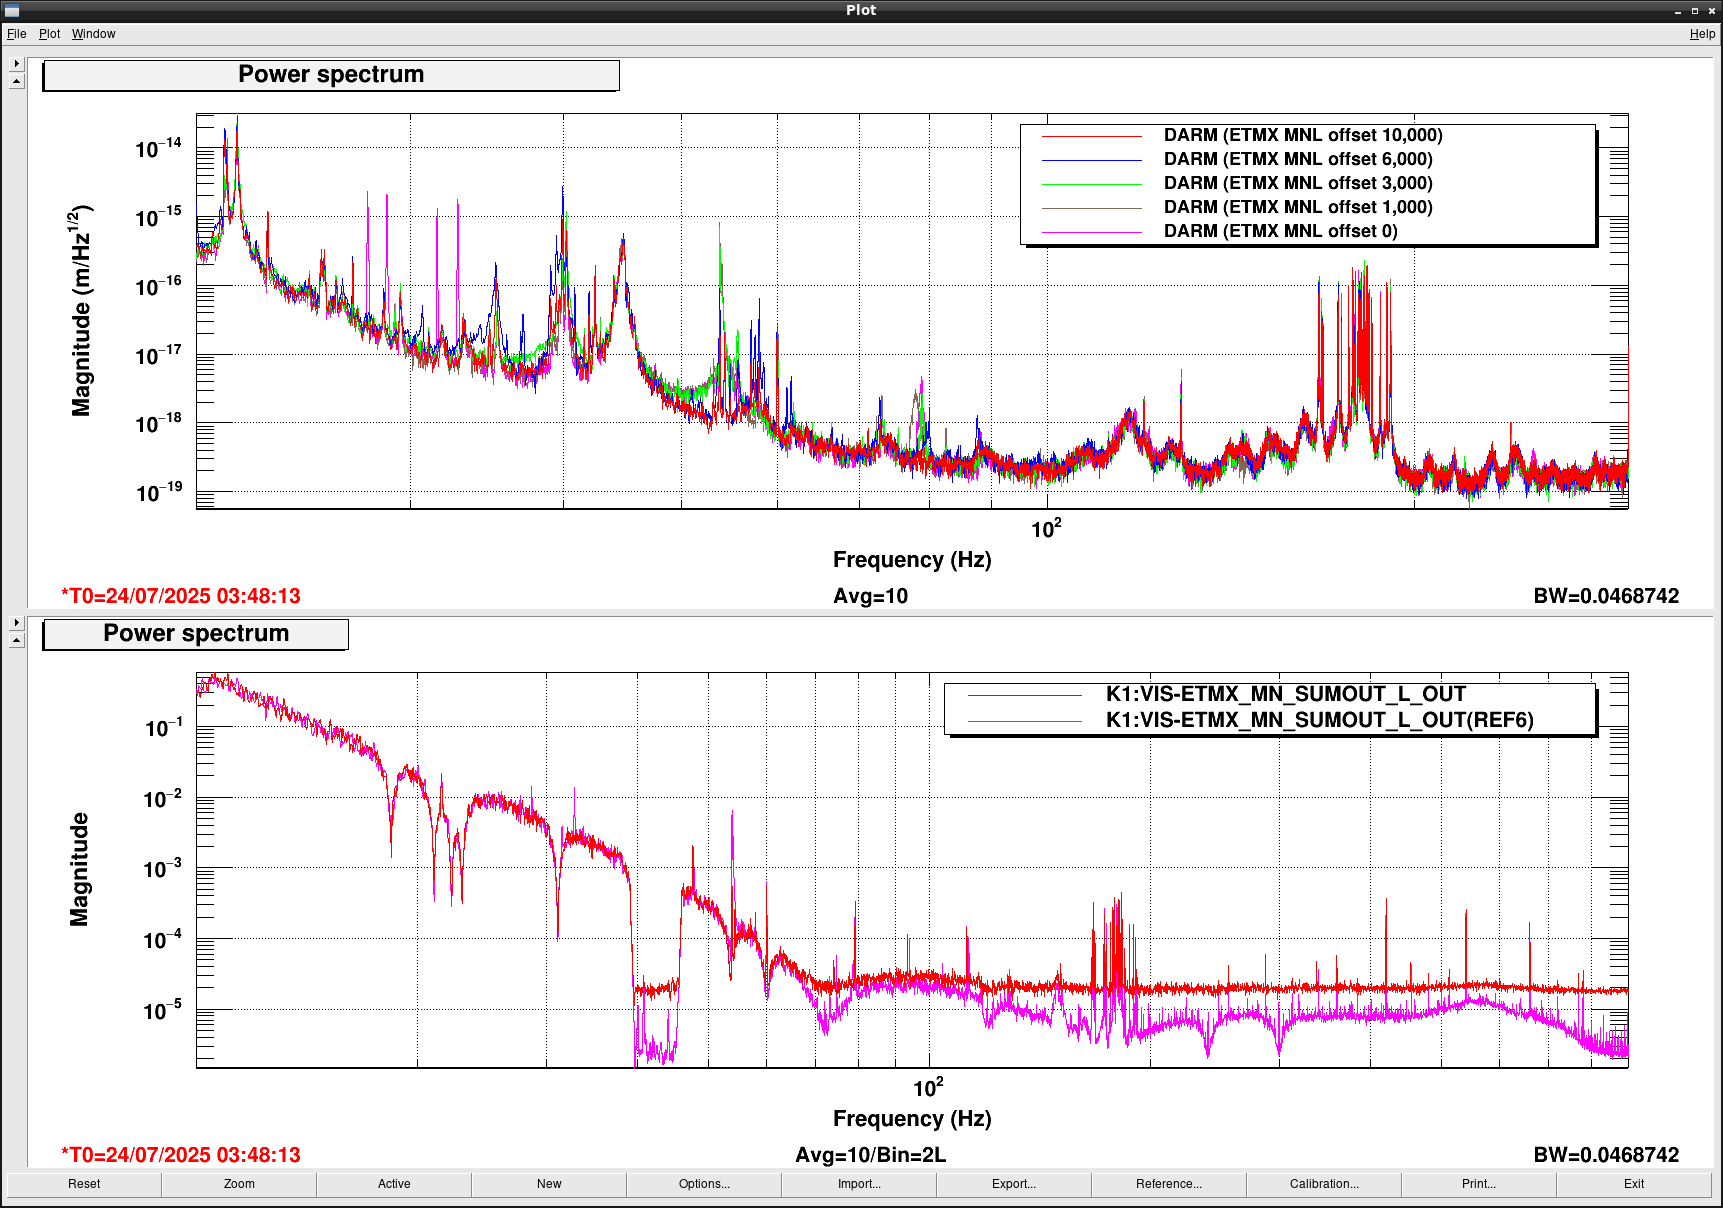Click the bottom plot's up-arrow panel toggle
Screen dimensions: 1723x1208
tap(16, 640)
